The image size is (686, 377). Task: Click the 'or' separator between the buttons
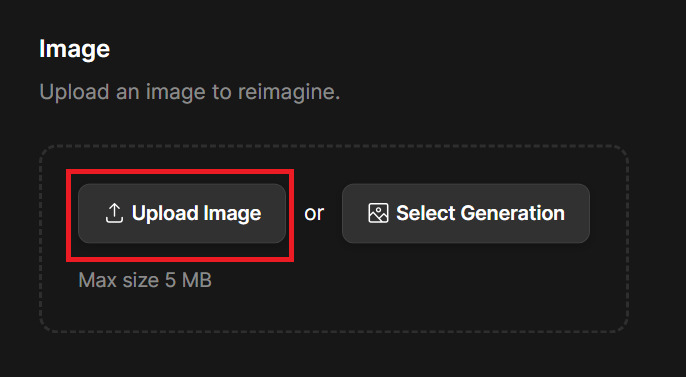[314, 213]
